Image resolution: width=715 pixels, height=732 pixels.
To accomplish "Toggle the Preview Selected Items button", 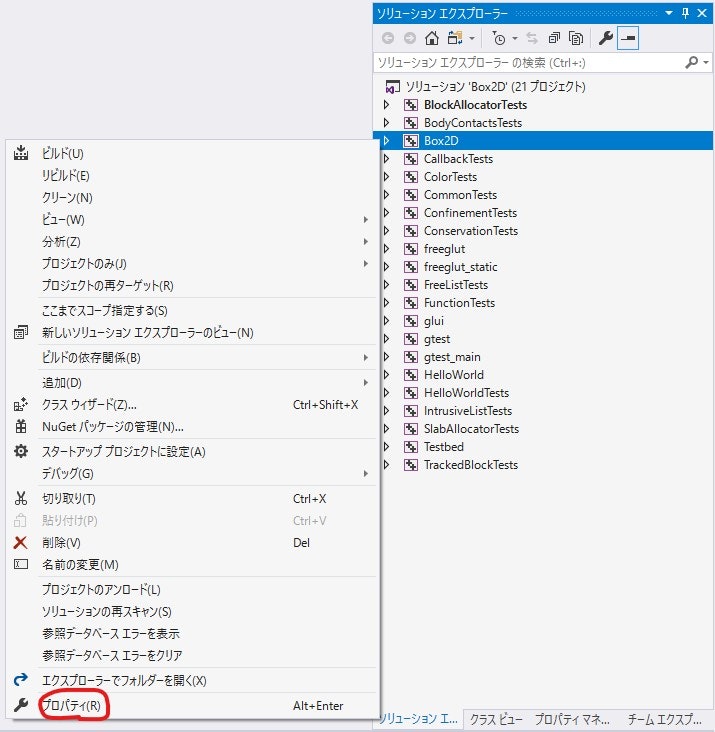I will click(x=628, y=38).
